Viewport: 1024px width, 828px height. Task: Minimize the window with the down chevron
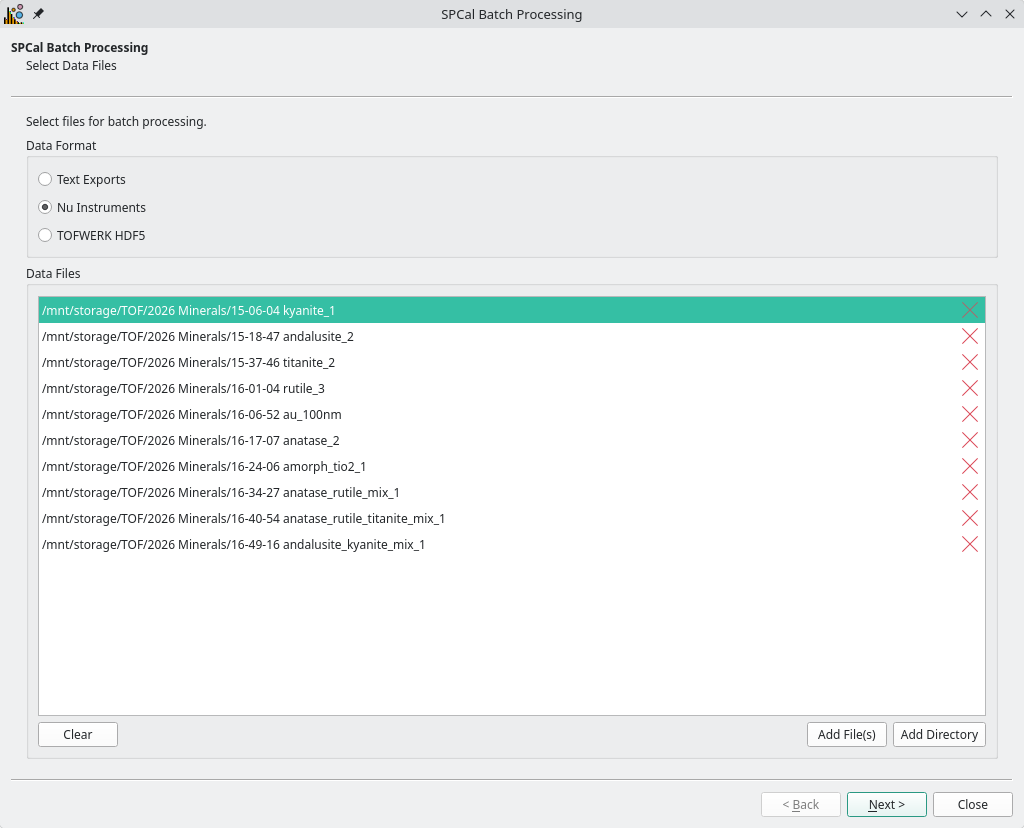pos(962,14)
